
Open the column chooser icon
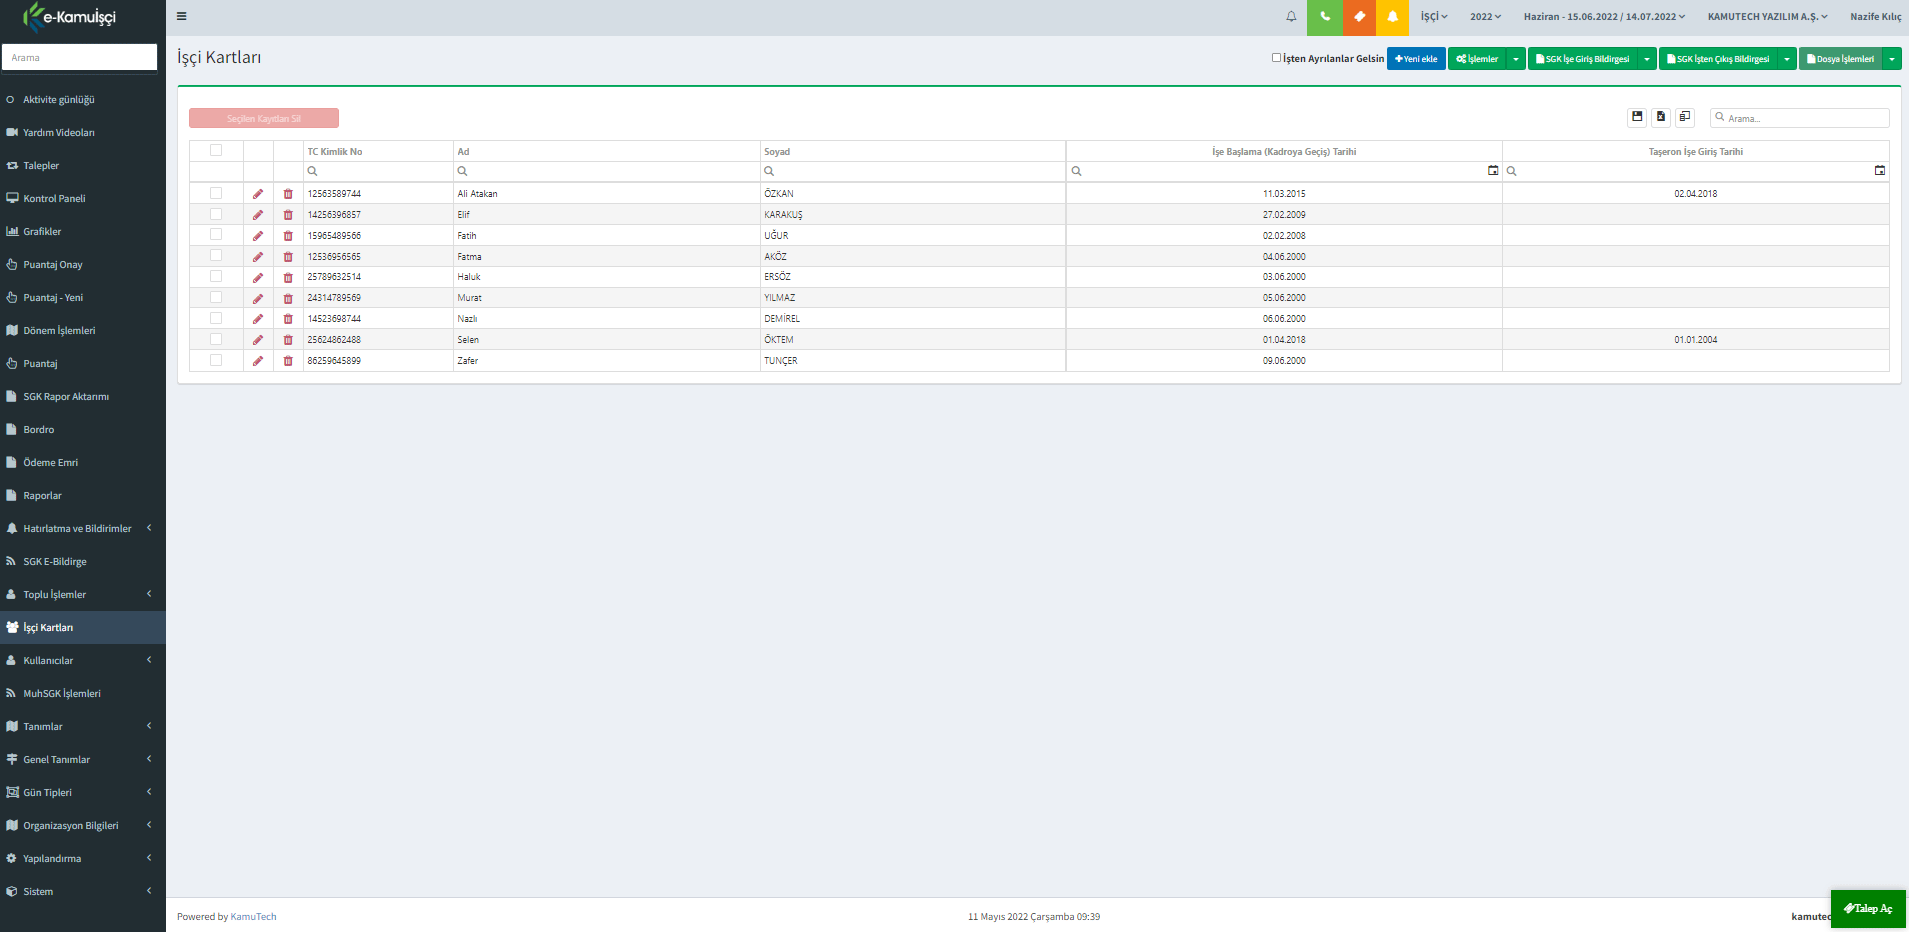pyautogui.click(x=1685, y=117)
